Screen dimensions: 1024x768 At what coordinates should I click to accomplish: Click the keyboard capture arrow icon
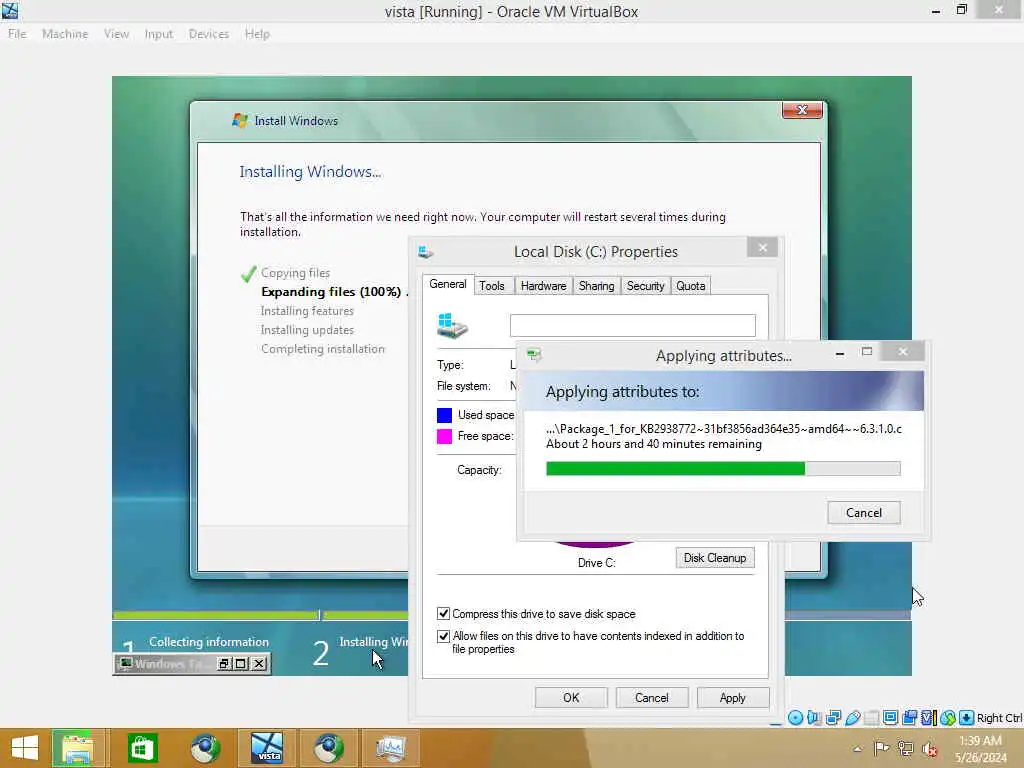pyautogui.click(x=967, y=718)
